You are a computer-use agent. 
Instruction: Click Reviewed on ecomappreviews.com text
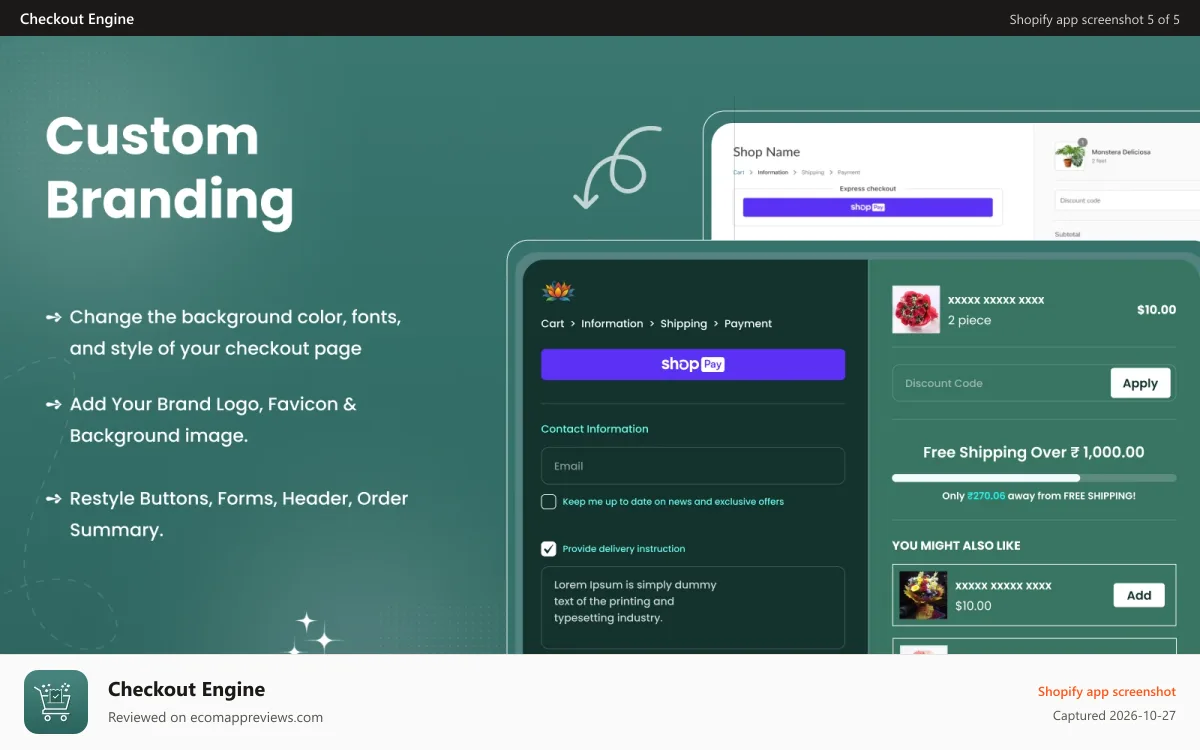[215, 717]
